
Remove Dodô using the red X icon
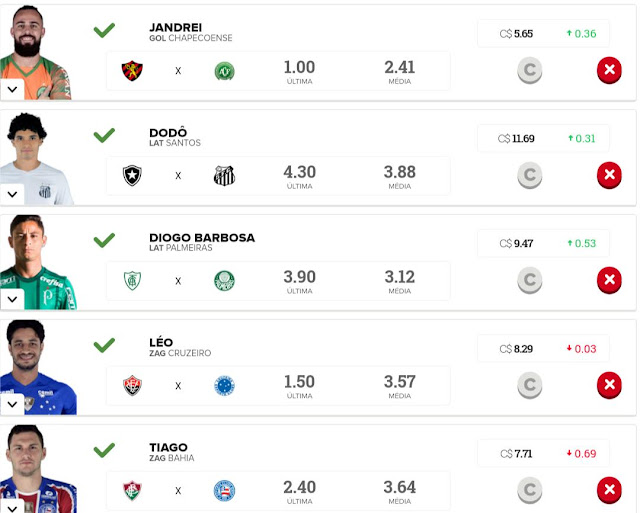click(609, 175)
